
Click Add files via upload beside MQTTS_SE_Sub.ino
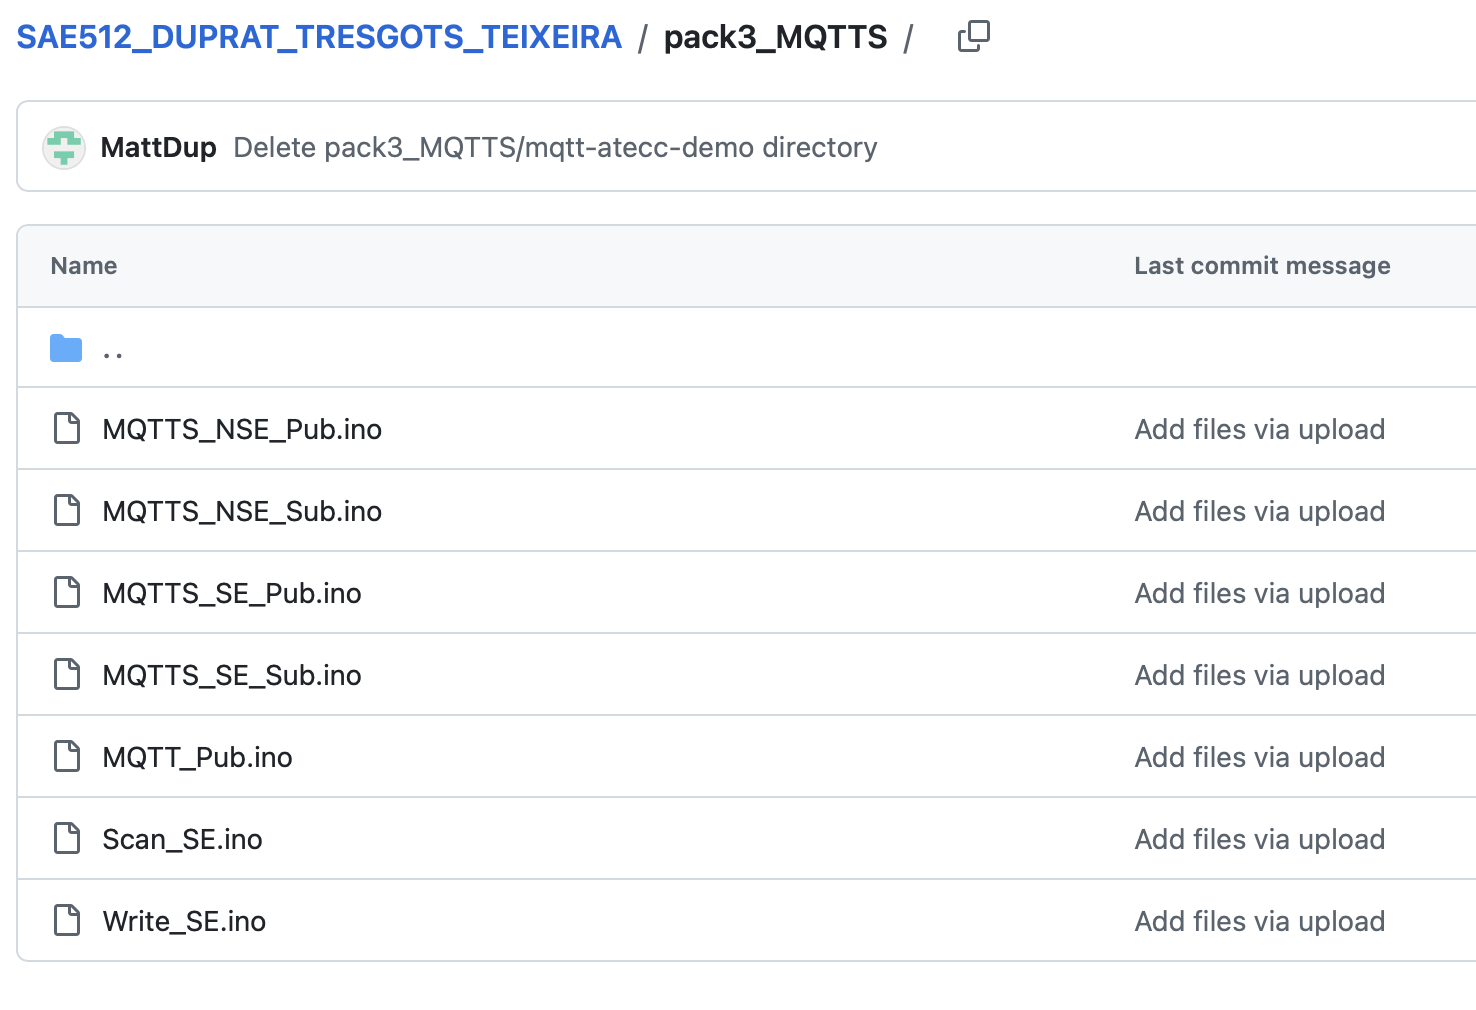tap(1259, 675)
